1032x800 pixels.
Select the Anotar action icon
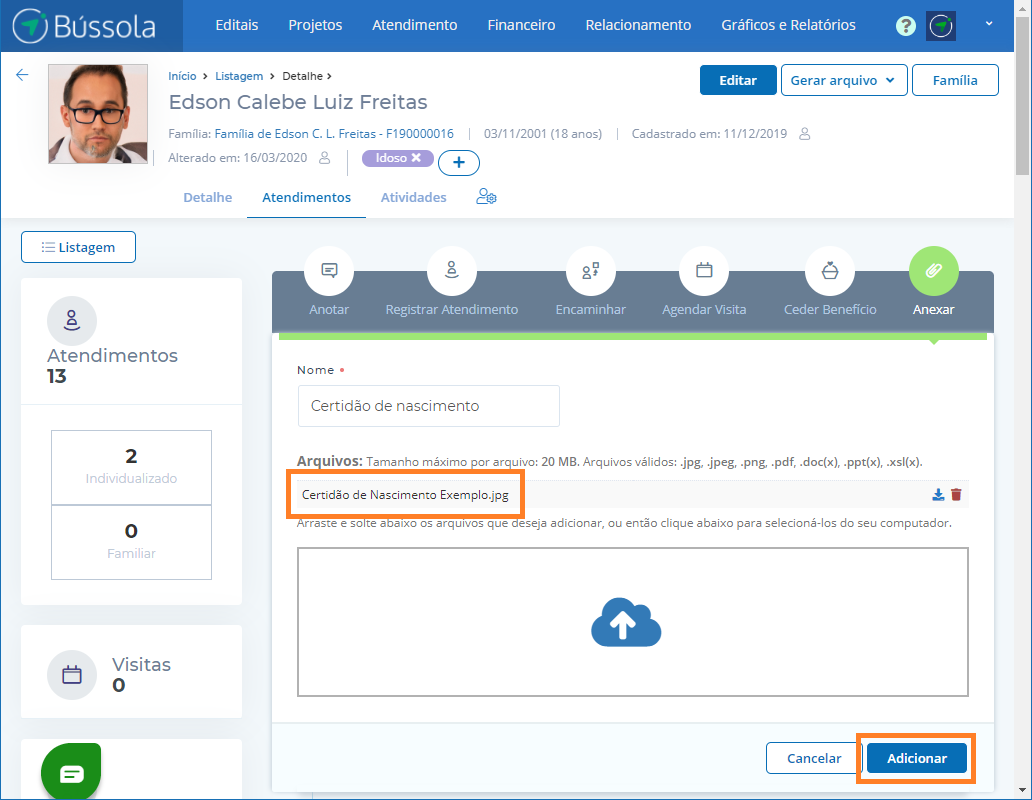(329, 270)
